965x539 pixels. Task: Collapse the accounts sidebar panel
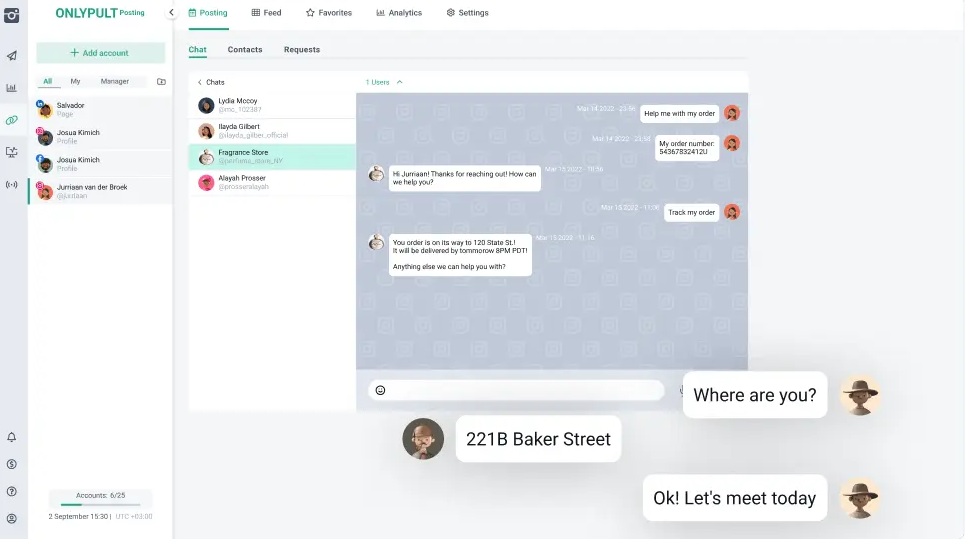click(171, 13)
